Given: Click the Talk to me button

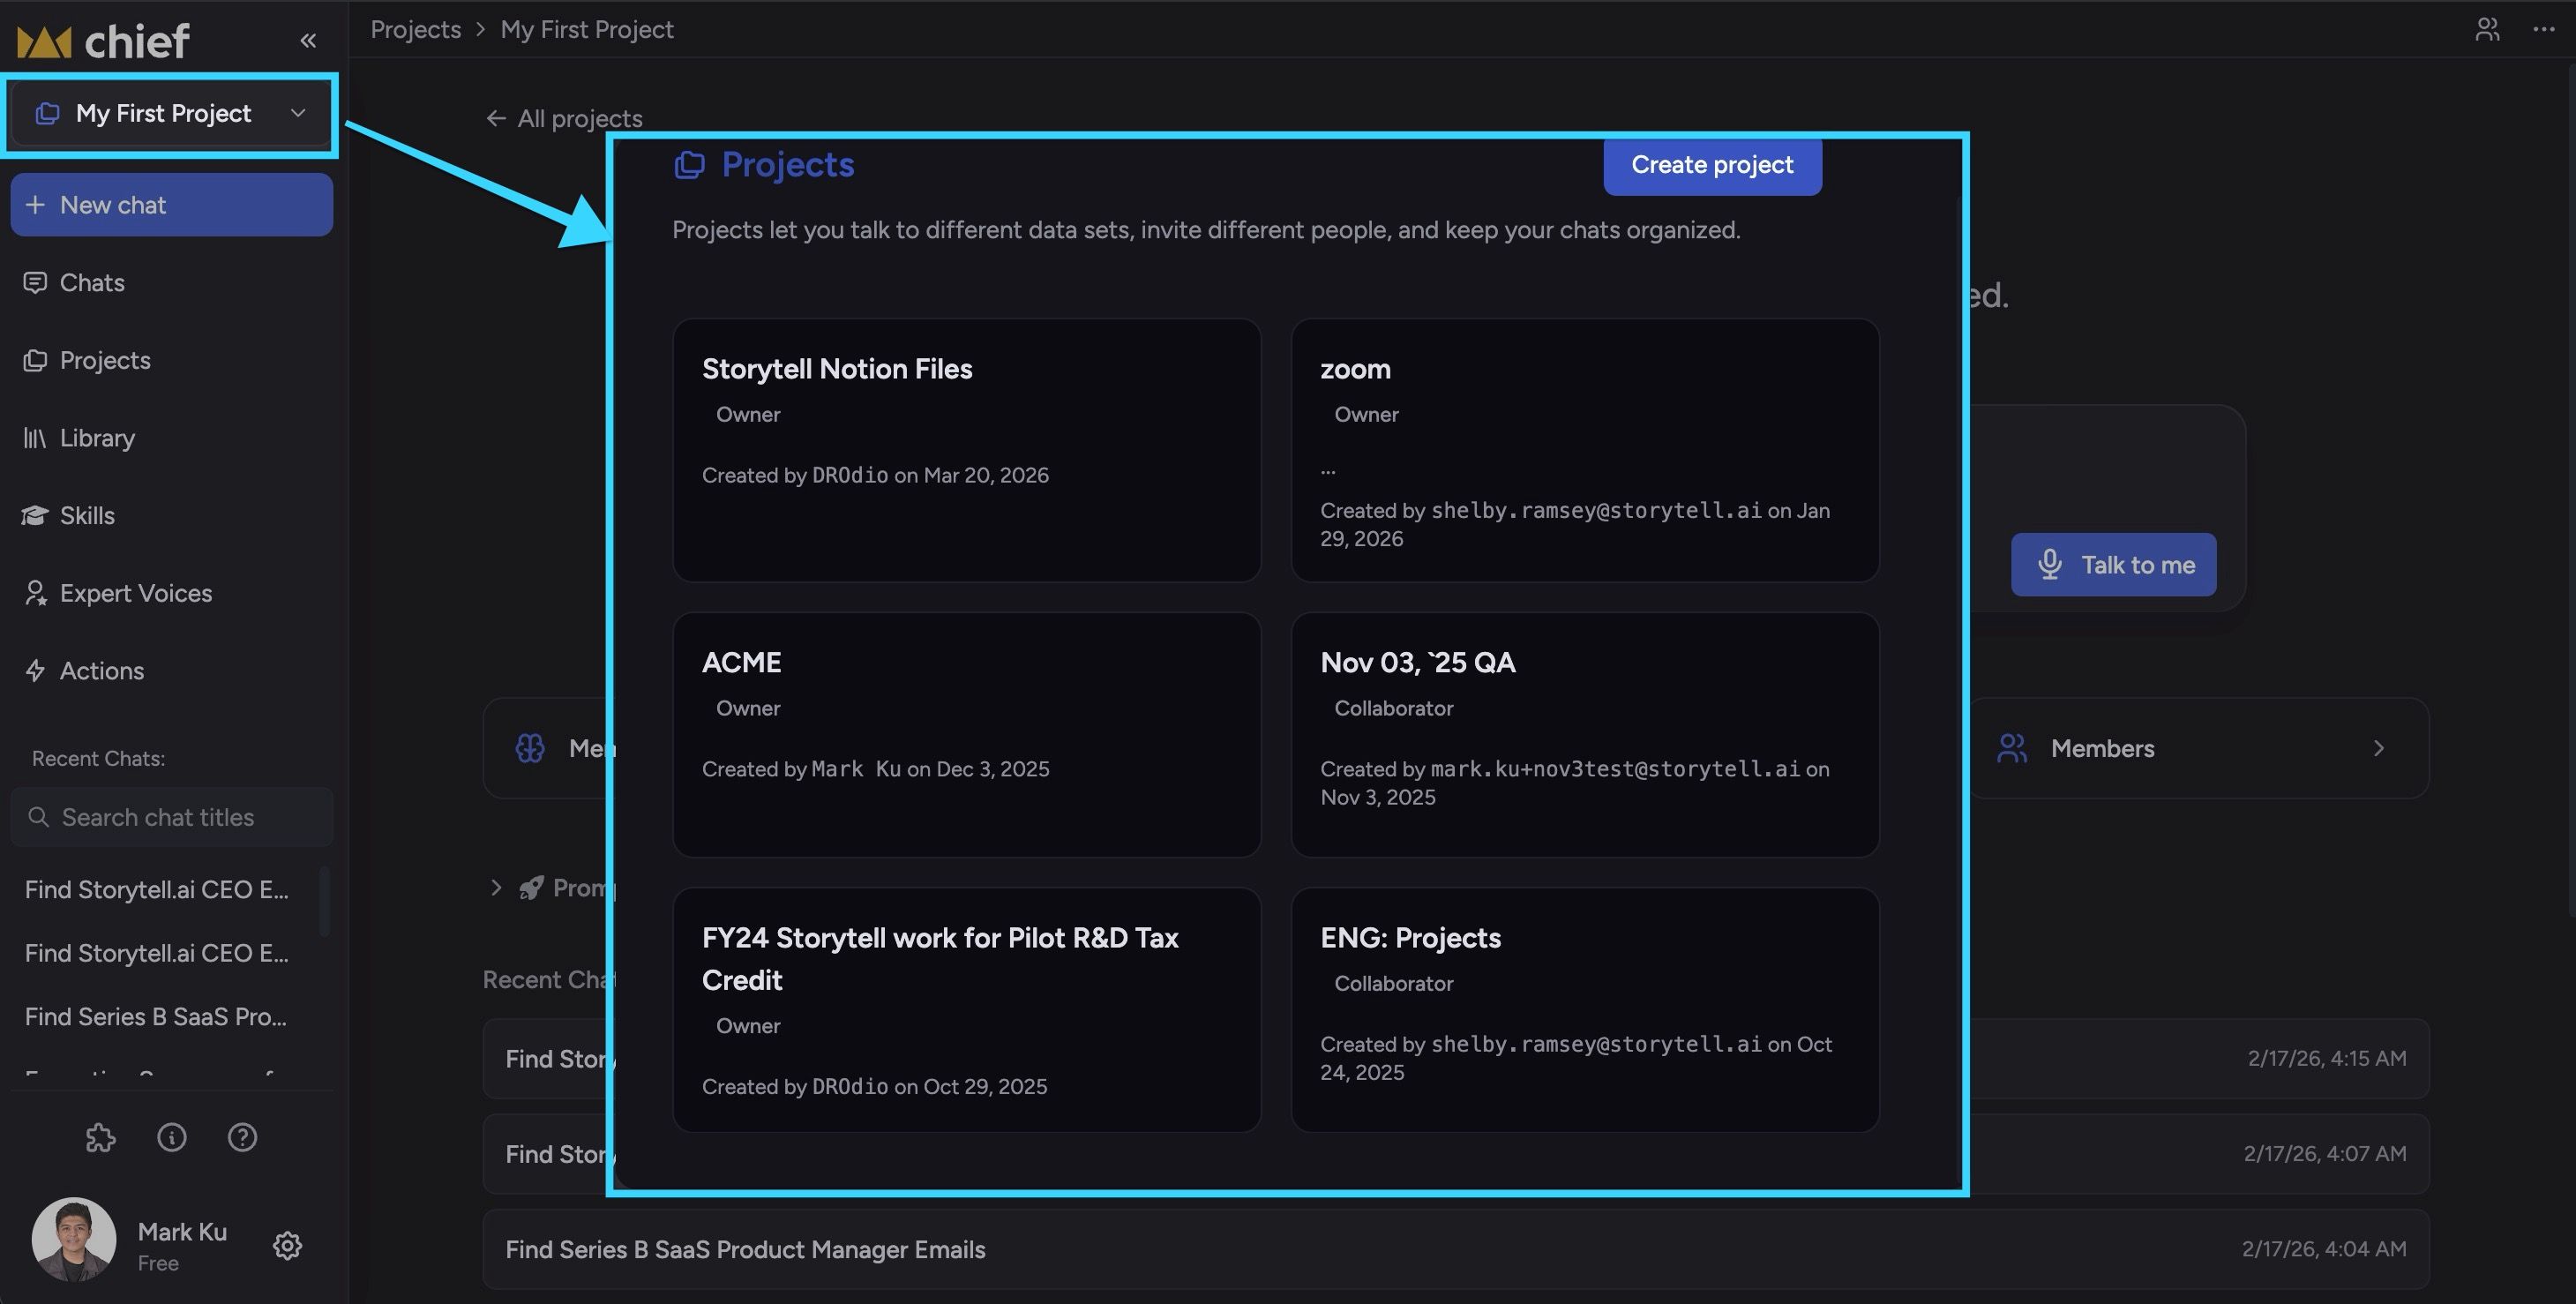Looking at the screenshot, I should click(x=2113, y=565).
